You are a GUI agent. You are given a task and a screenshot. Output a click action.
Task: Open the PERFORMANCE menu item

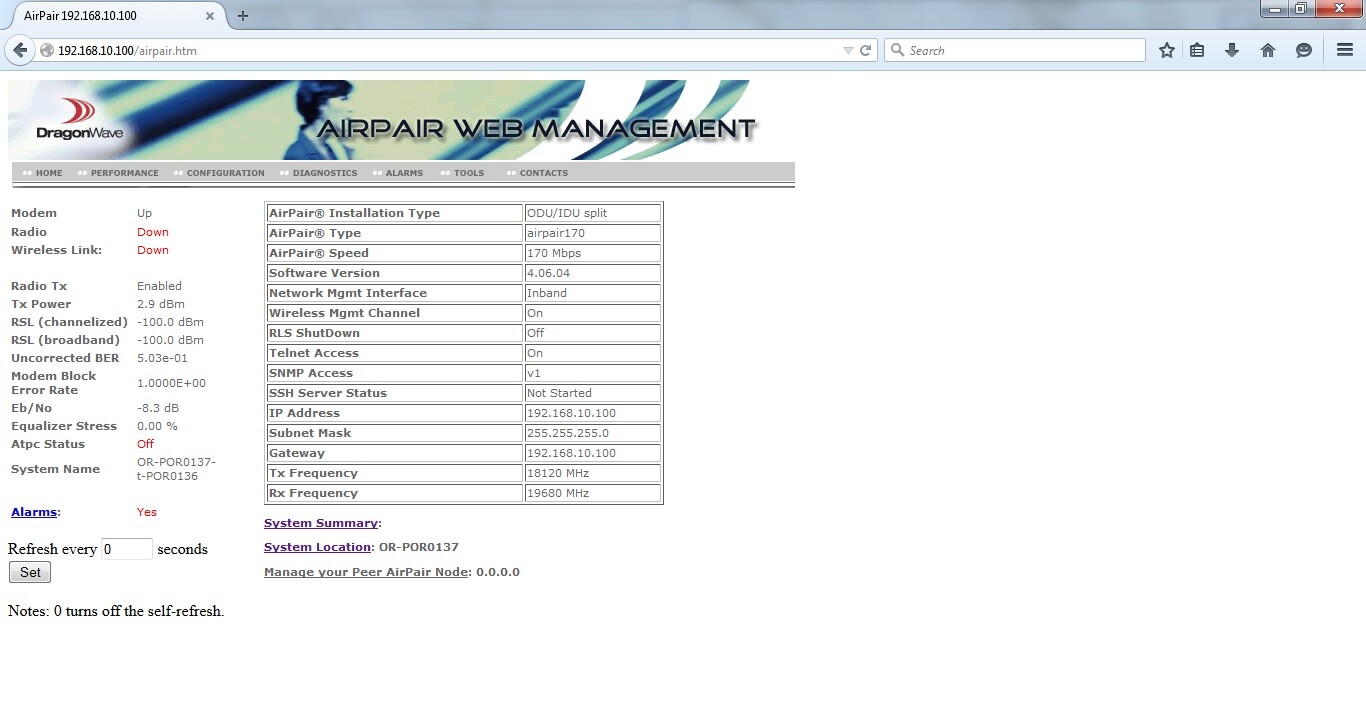(x=125, y=173)
